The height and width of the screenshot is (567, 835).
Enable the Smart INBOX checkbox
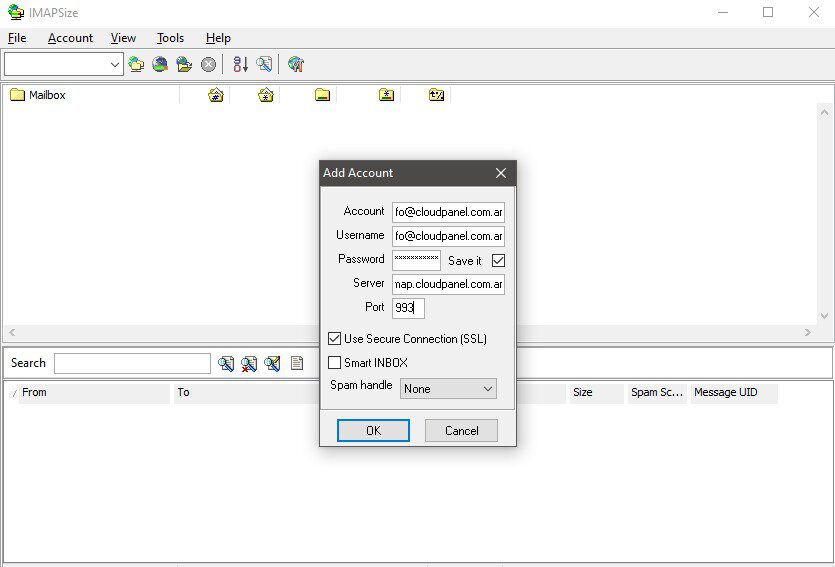tap(335, 363)
